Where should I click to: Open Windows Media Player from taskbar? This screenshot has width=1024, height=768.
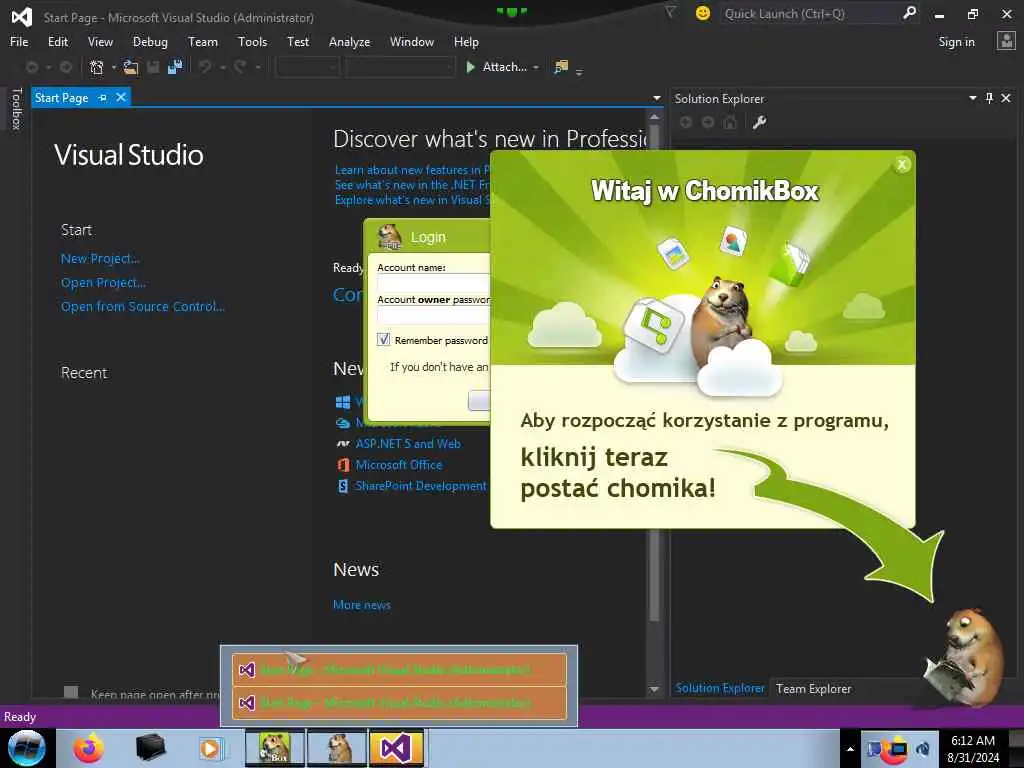tap(210, 748)
